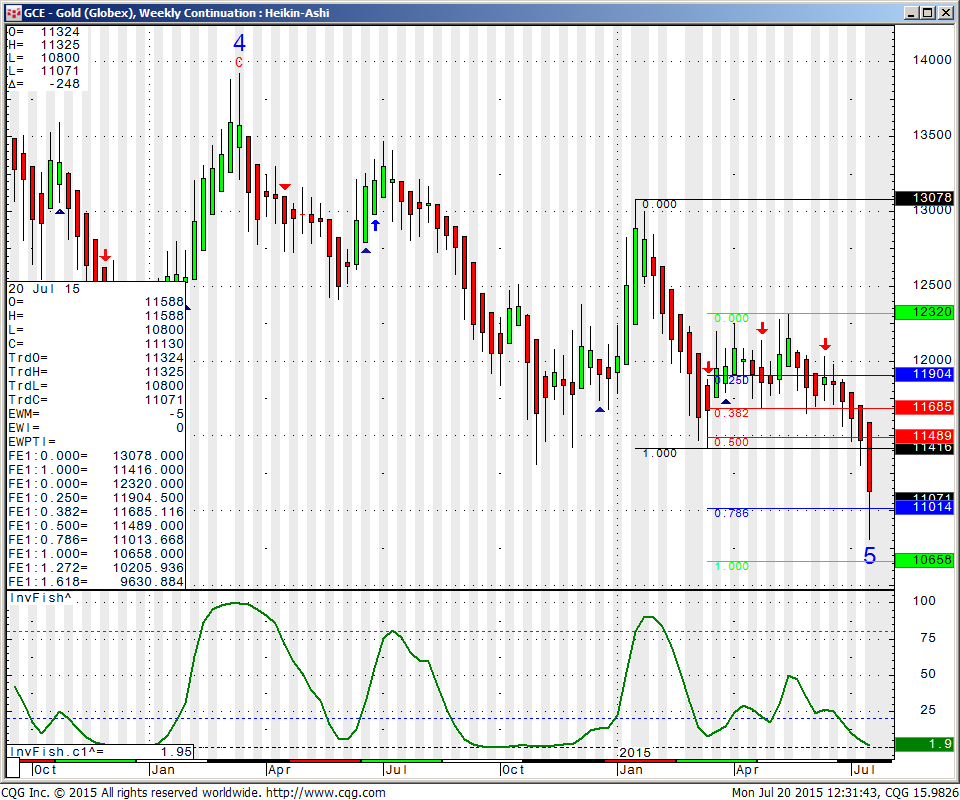
Task: Click the blue Elliott wave 5 label
Action: coord(869,556)
